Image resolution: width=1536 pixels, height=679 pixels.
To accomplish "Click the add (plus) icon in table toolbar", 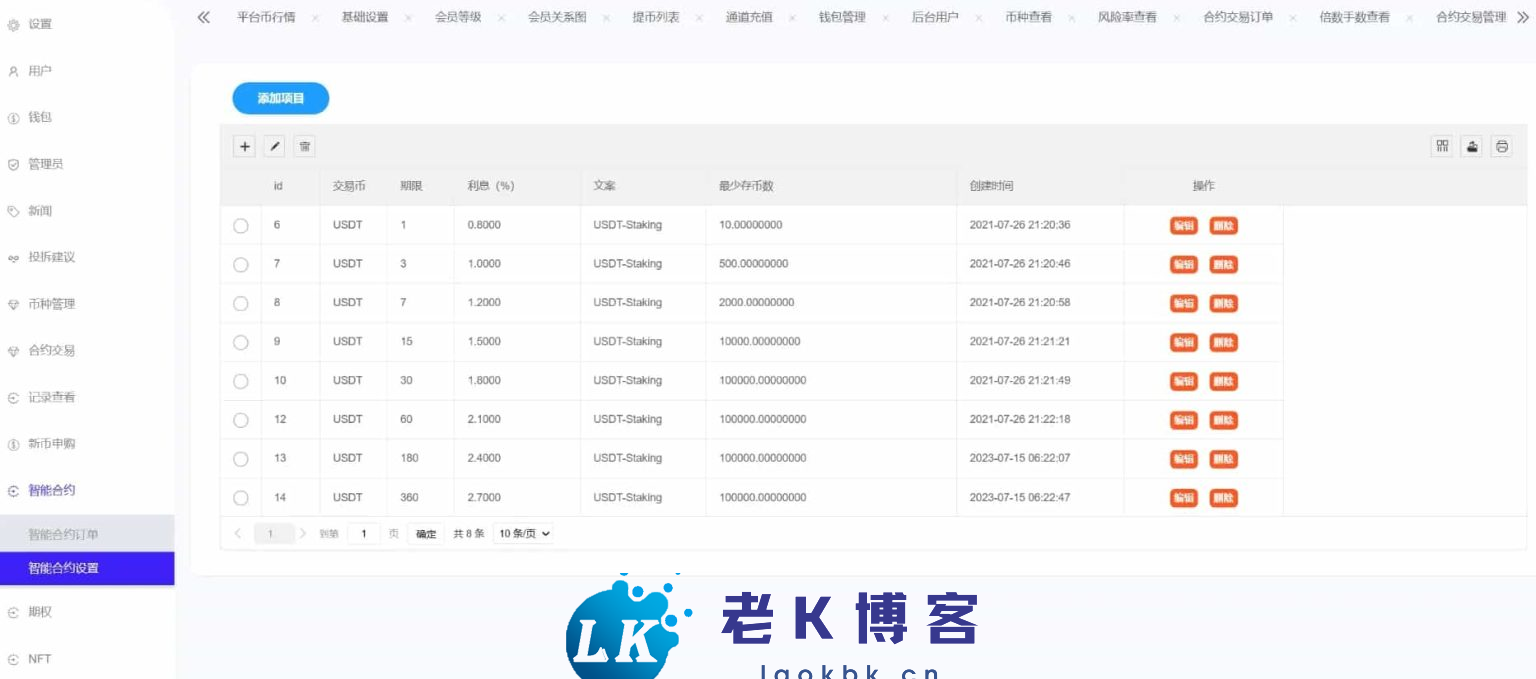I will (245, 146).
